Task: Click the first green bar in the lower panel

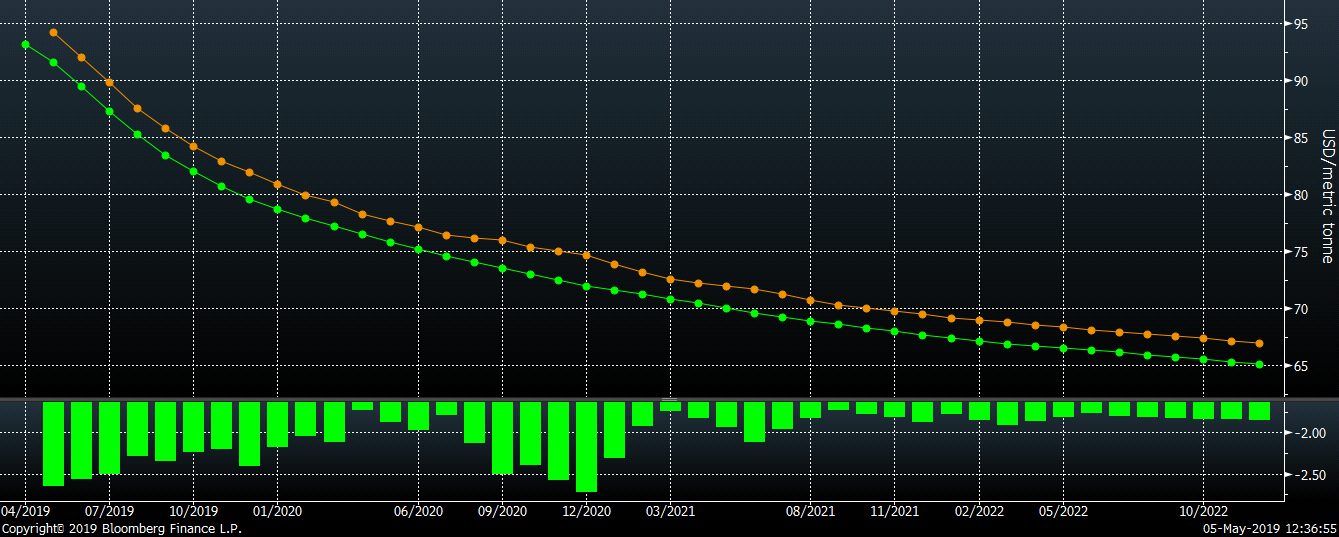Action: (x=53, y=443)
